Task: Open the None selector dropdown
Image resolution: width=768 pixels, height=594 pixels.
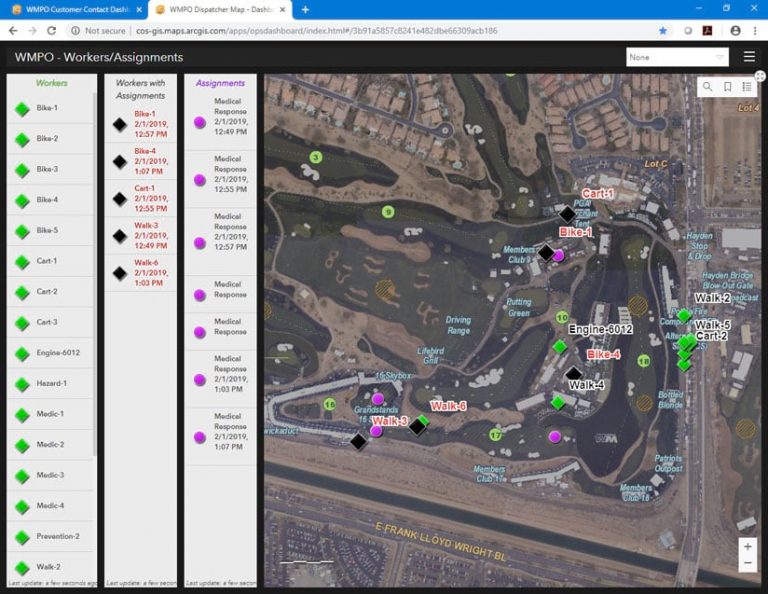Action: 677,57
